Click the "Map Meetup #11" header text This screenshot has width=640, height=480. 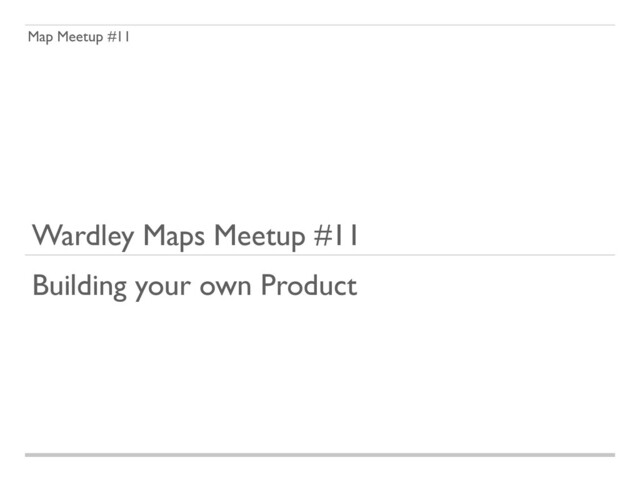(x=78, y=38)
